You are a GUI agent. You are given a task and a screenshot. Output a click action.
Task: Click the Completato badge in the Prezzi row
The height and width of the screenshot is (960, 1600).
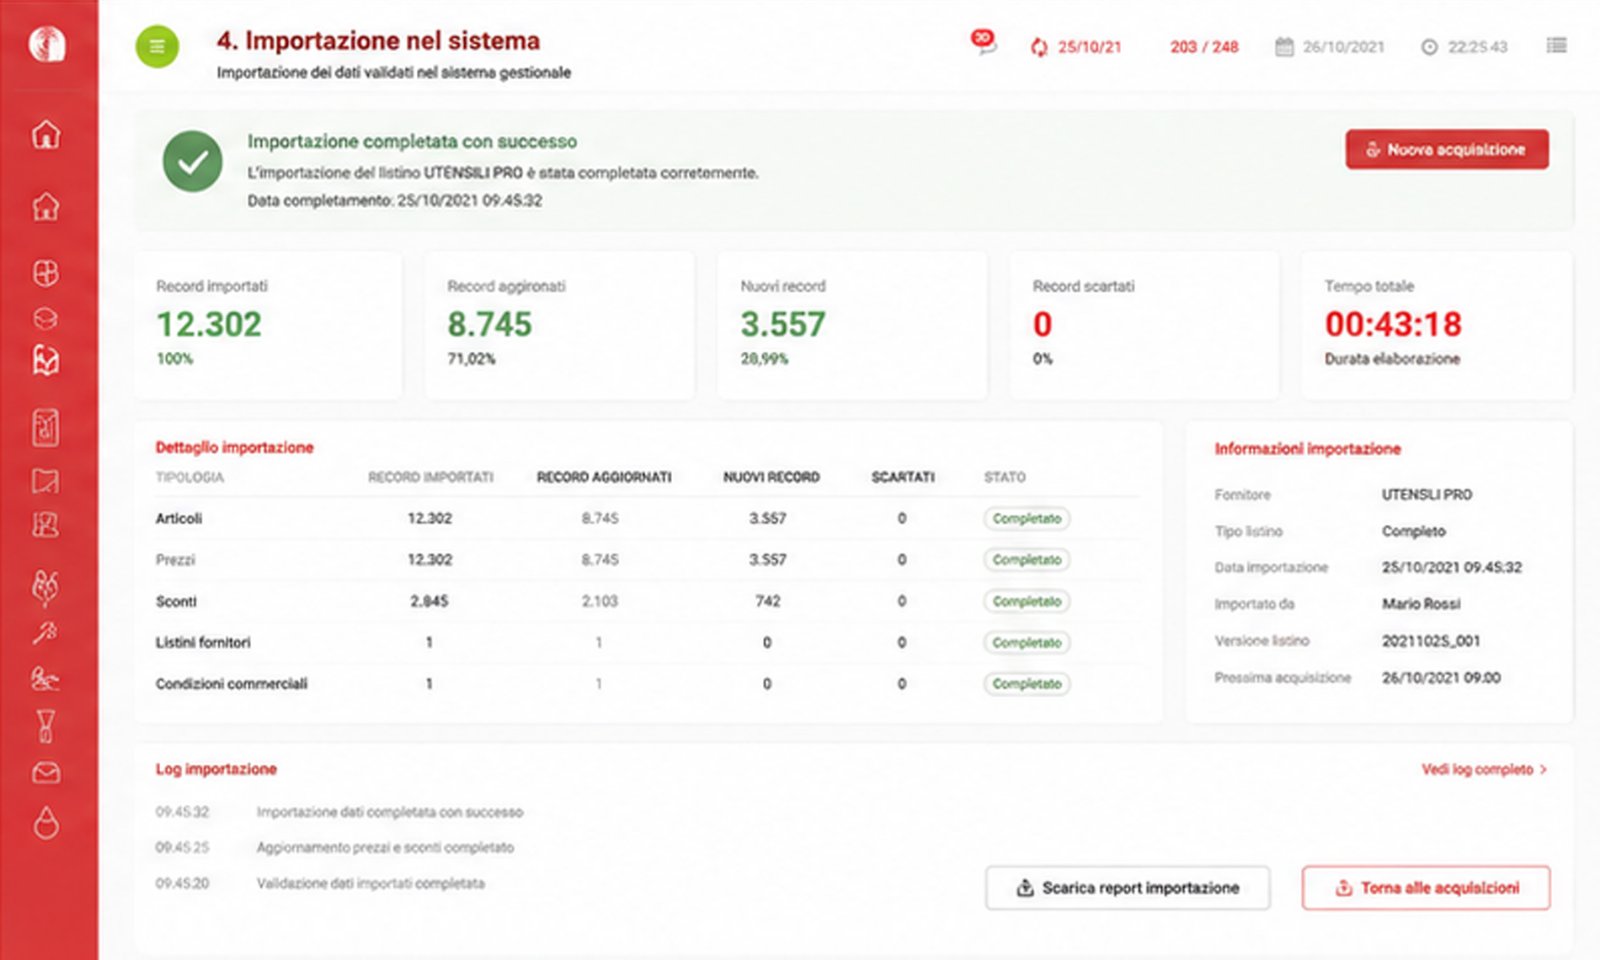pos(1027,560)
